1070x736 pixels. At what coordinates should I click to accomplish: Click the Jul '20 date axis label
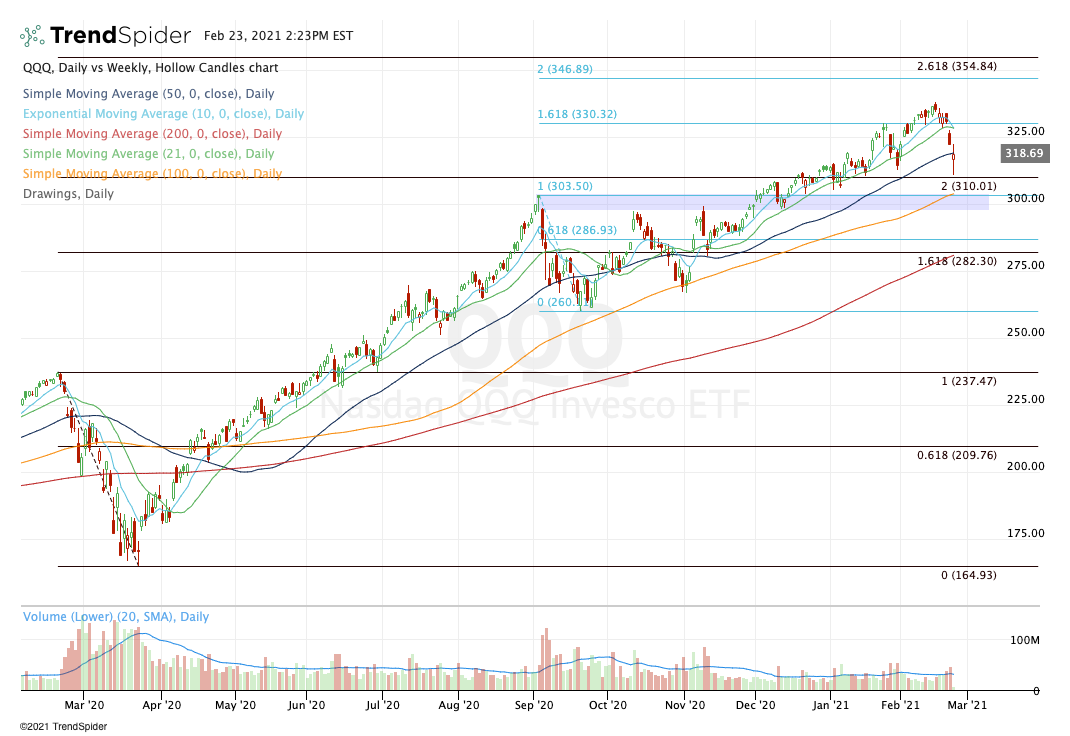382,705
